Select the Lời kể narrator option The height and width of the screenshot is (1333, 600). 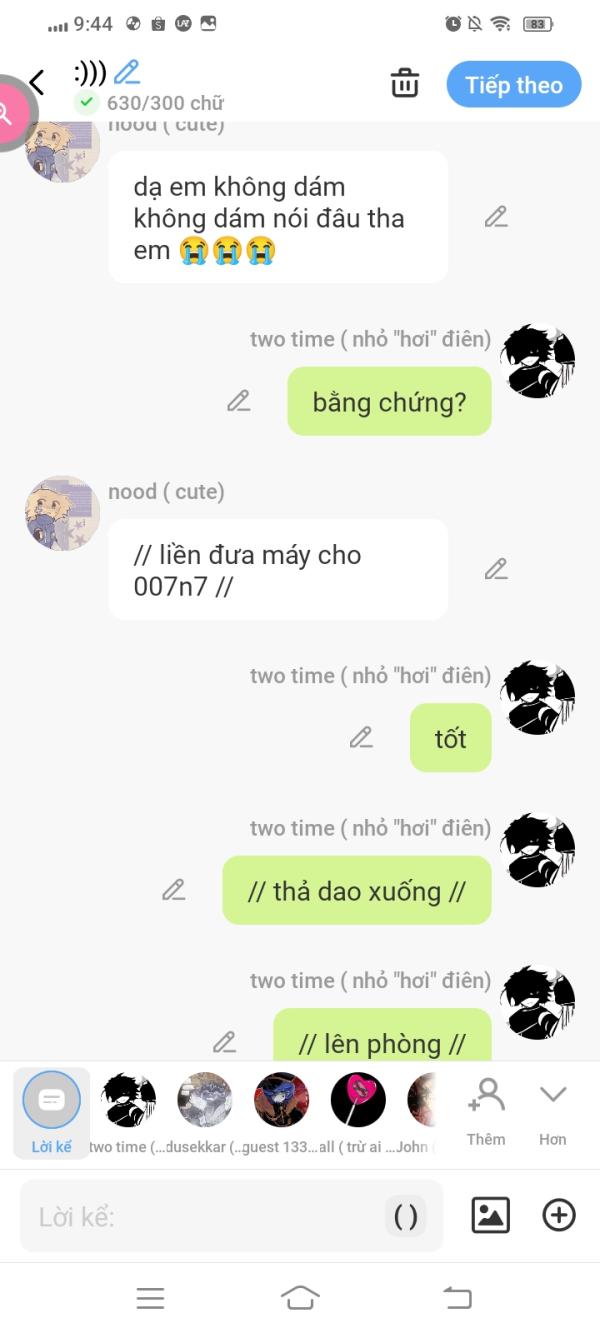[51, 1112]
